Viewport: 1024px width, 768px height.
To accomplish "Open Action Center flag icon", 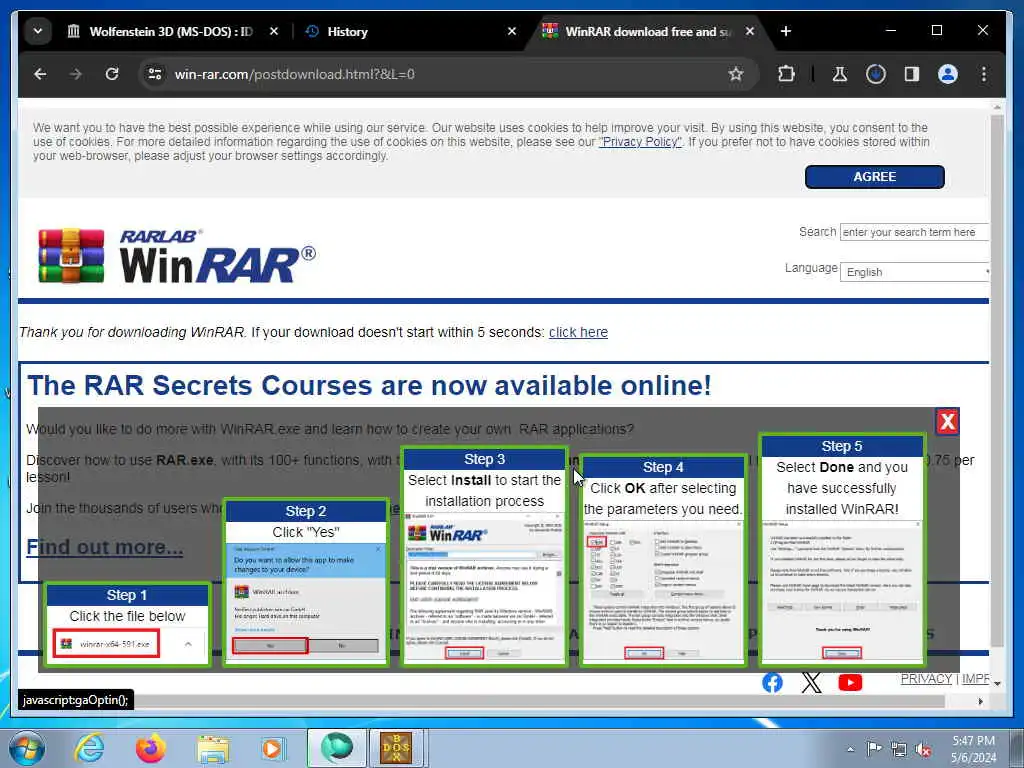I will coord(874,748).
